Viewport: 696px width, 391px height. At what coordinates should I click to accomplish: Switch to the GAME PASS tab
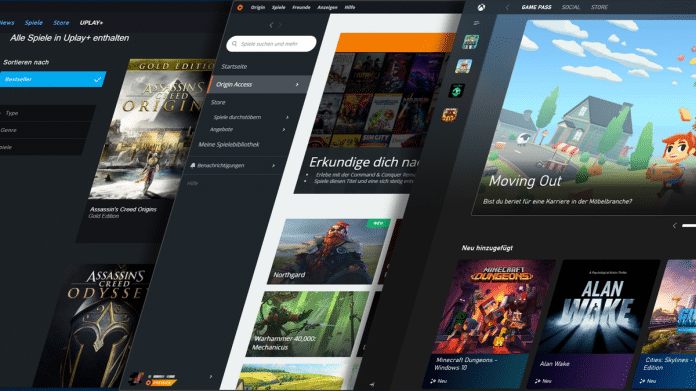(536, 7)
